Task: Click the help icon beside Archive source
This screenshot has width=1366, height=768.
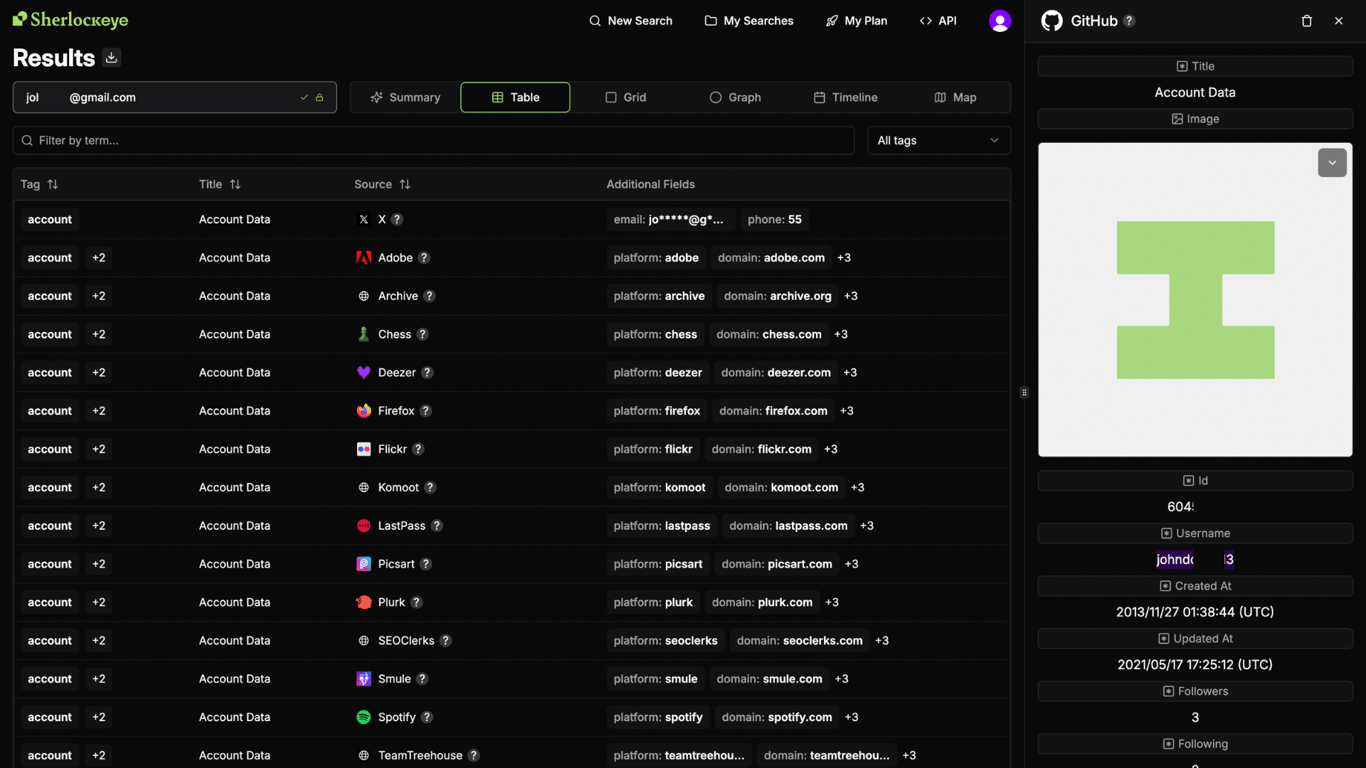Action: pos(429,296)
